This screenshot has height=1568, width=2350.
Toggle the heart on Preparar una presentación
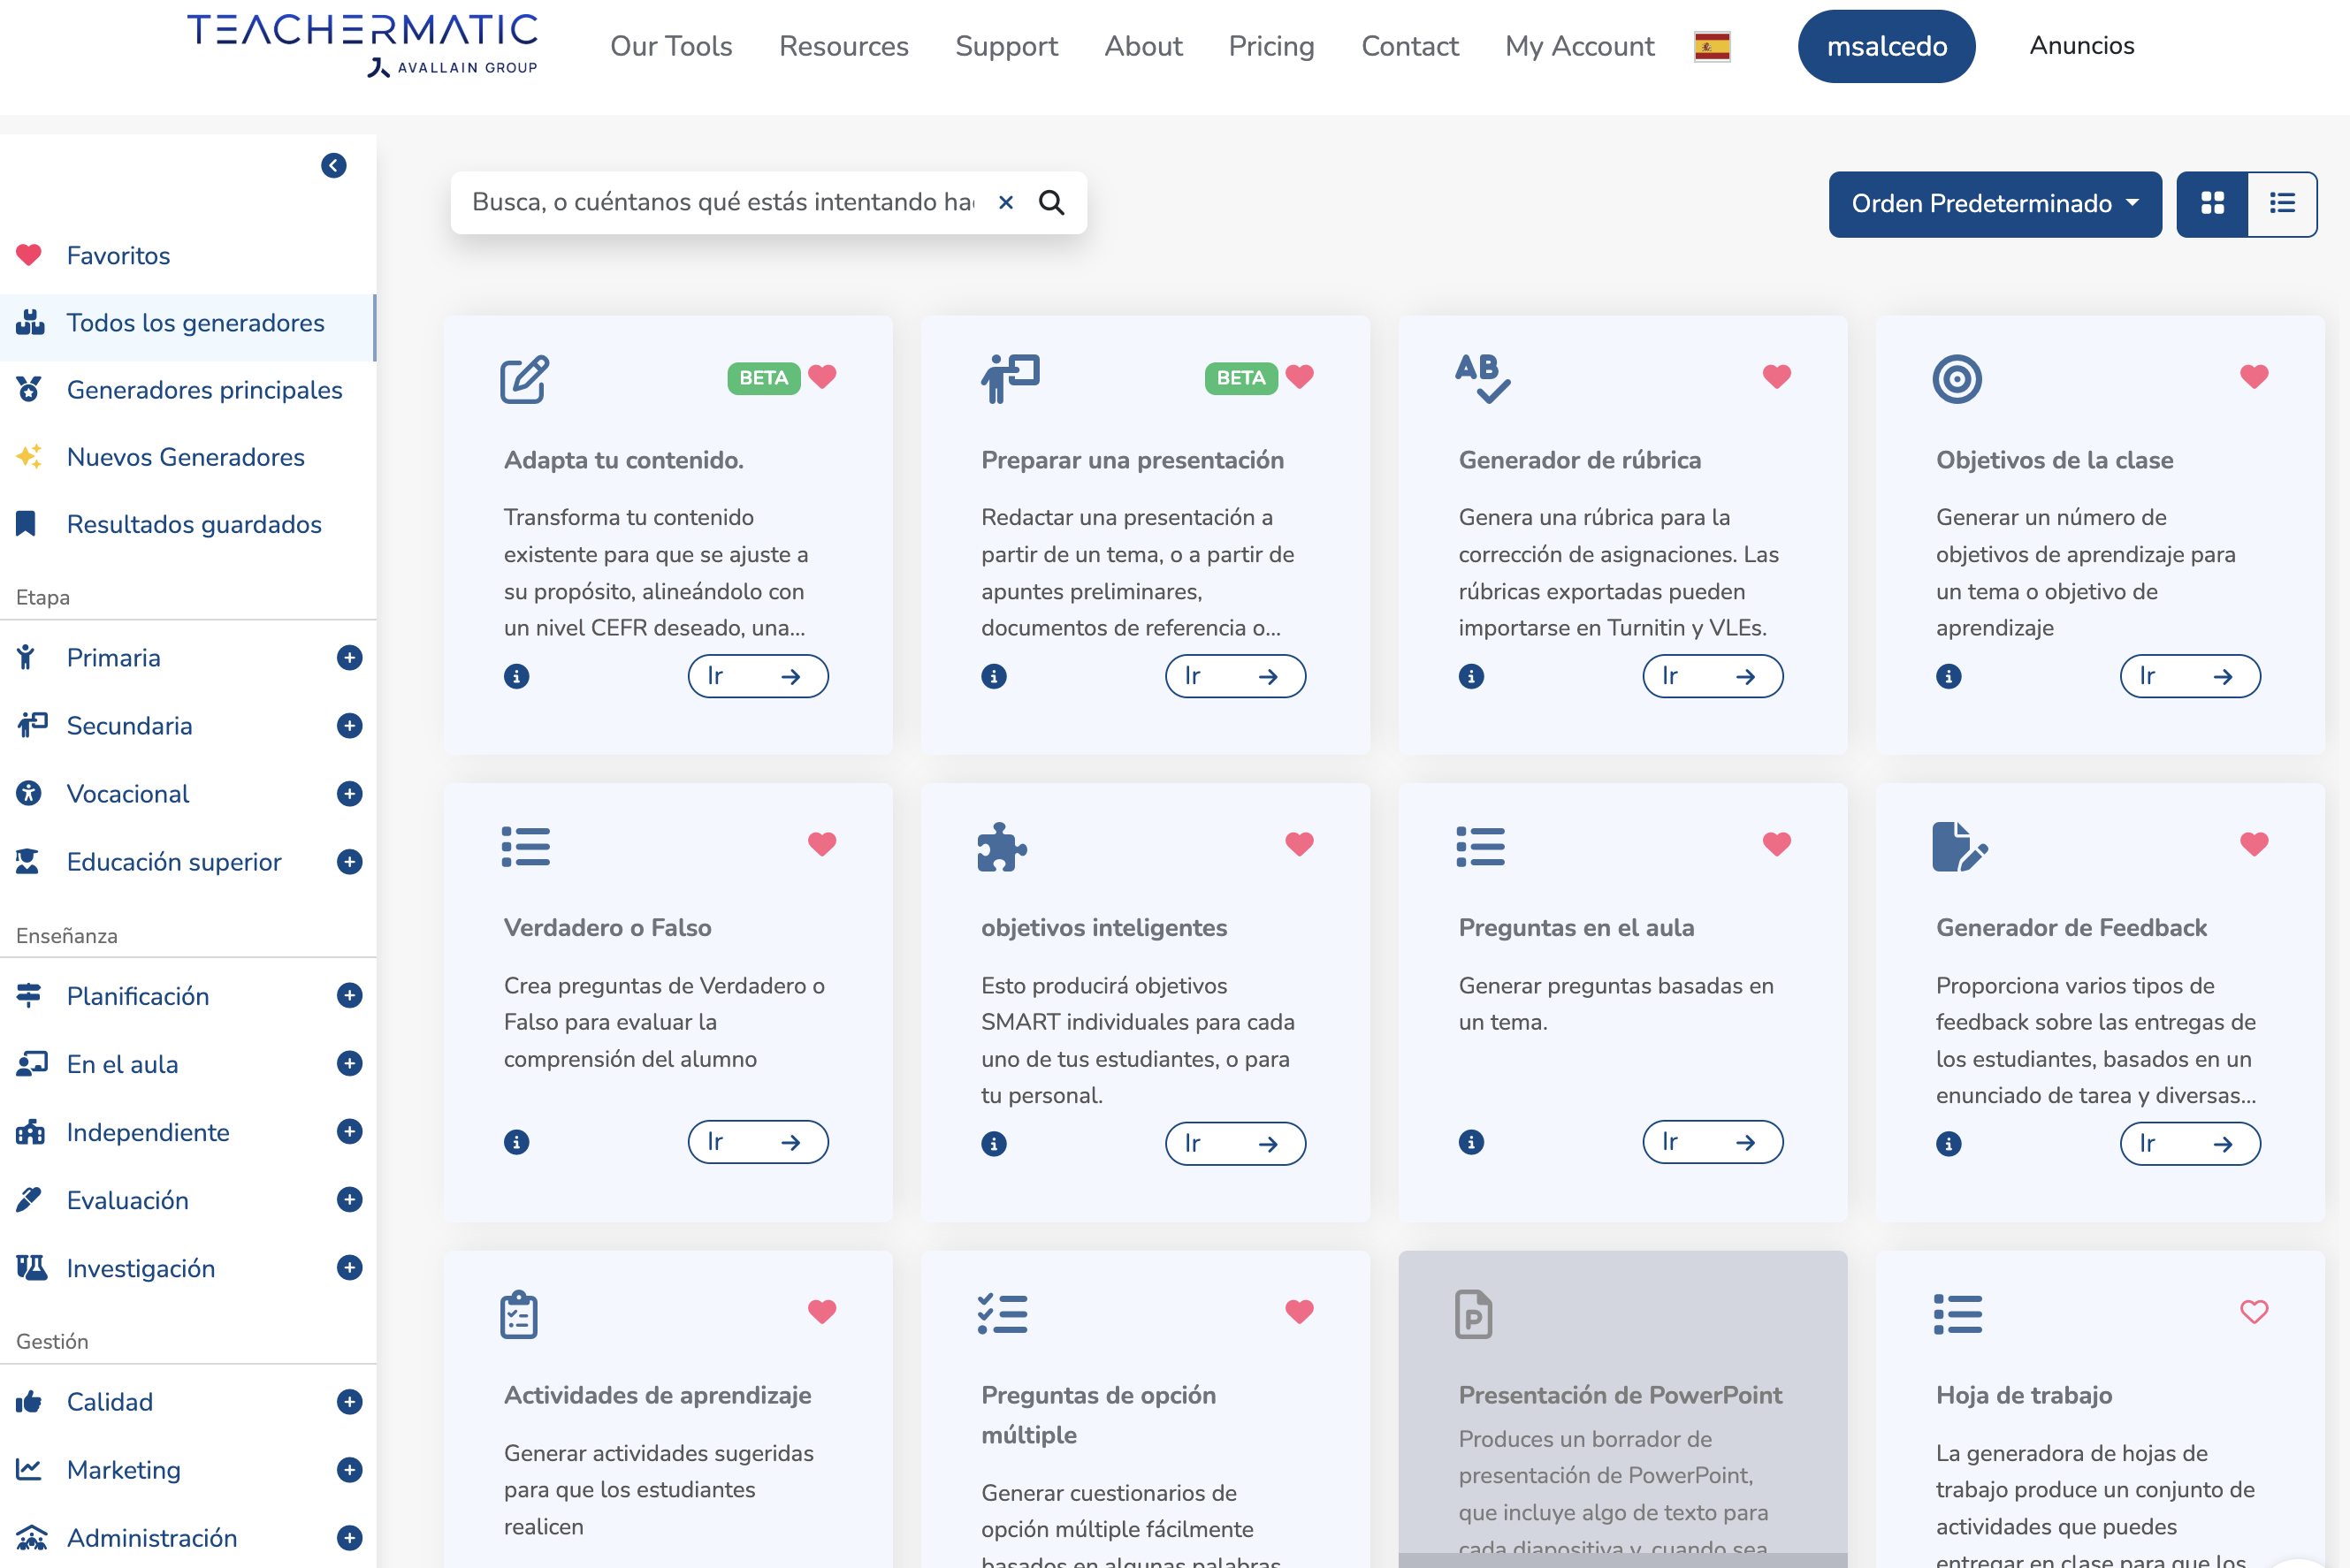click(x=1299, y=378)
